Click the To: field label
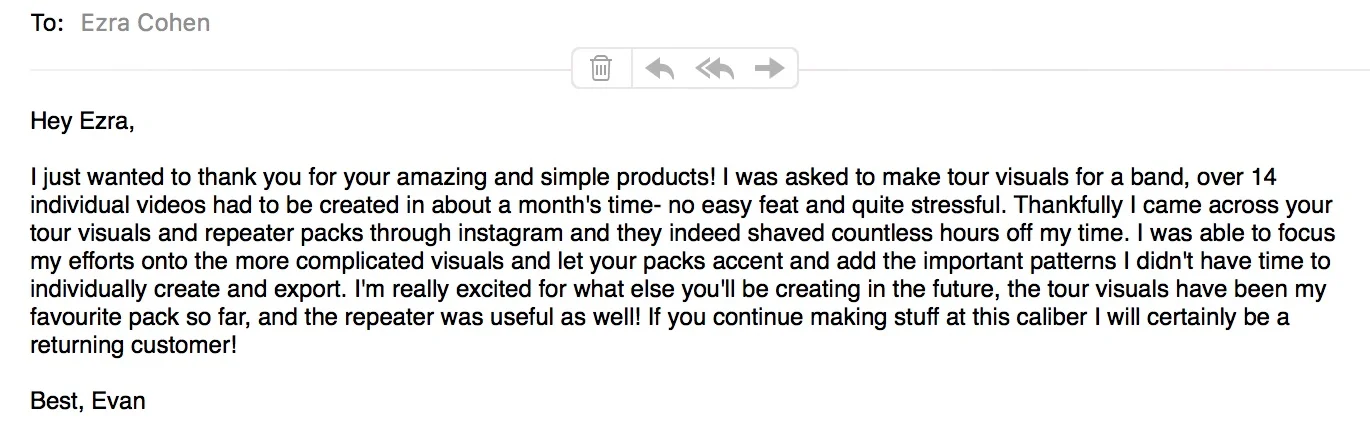Viewport: 1370px width, 432px height. (x=47, y=23)
